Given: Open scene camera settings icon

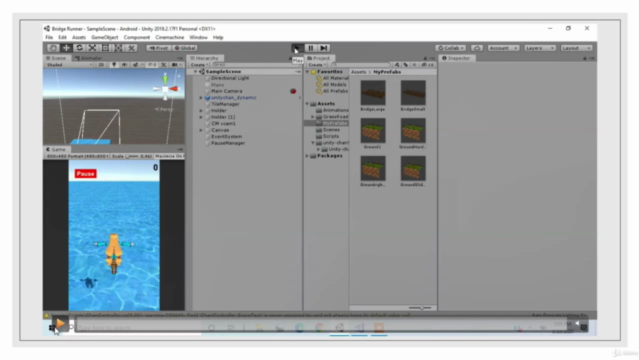Looking at the screenshot, I should click(175, 65).
